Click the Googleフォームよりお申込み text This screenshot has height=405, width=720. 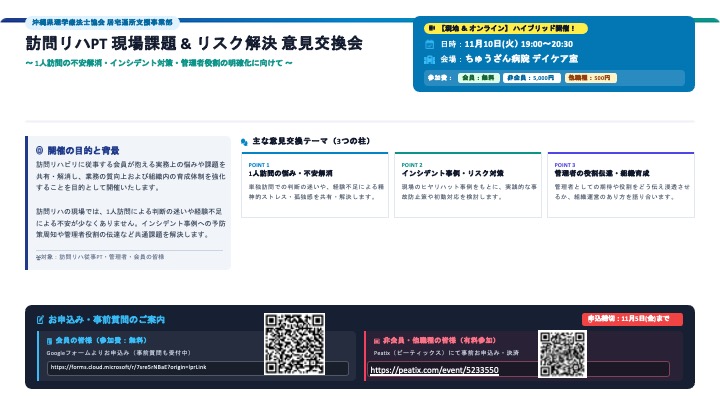point(118,353)
